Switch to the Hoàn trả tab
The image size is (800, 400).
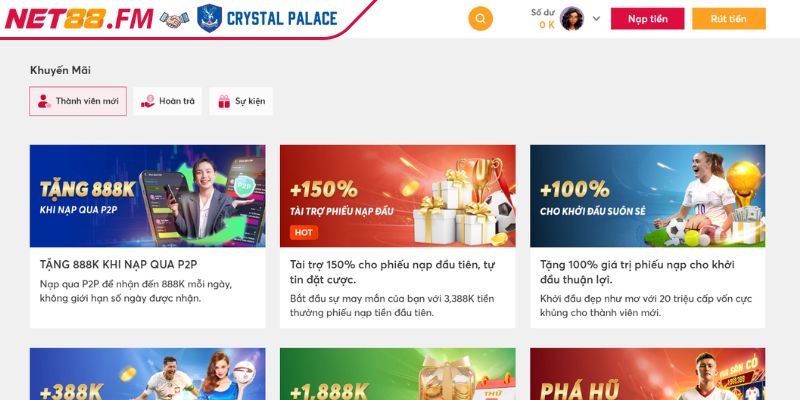click(x=167, y=101)
